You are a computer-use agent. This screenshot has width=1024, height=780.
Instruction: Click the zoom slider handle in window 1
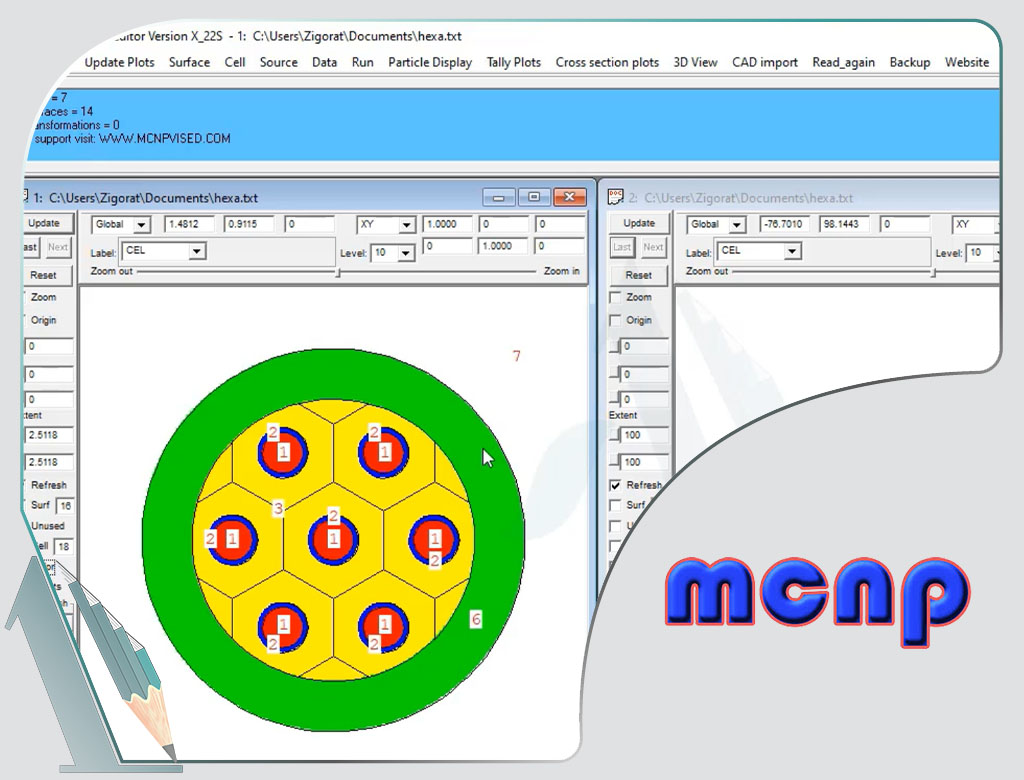pyautogui.click(x=337, y=272)
